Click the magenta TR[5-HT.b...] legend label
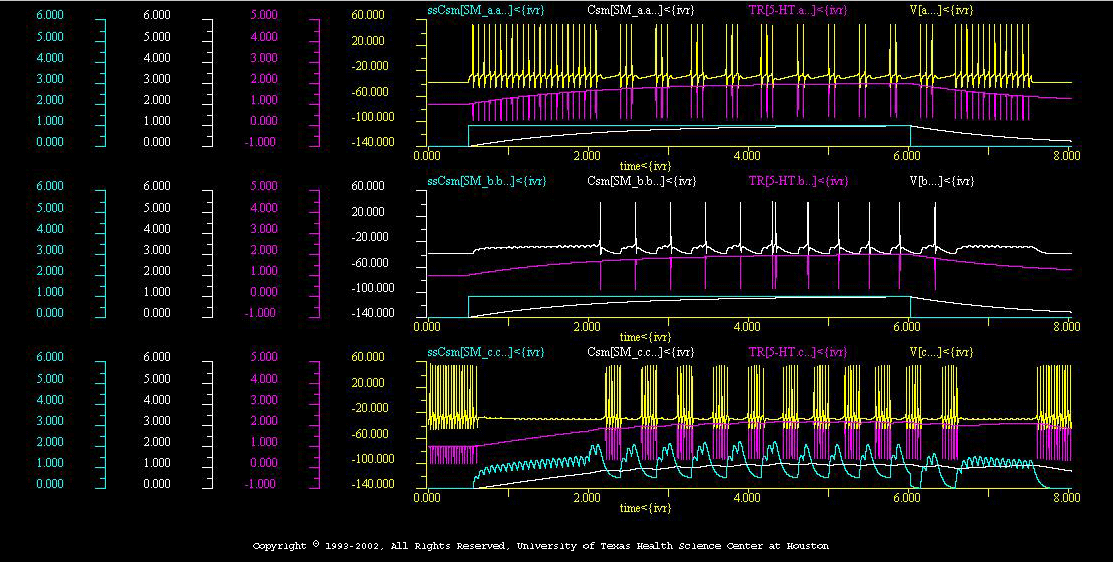This screenshot has width=1113, height=562. click(798, 181)
